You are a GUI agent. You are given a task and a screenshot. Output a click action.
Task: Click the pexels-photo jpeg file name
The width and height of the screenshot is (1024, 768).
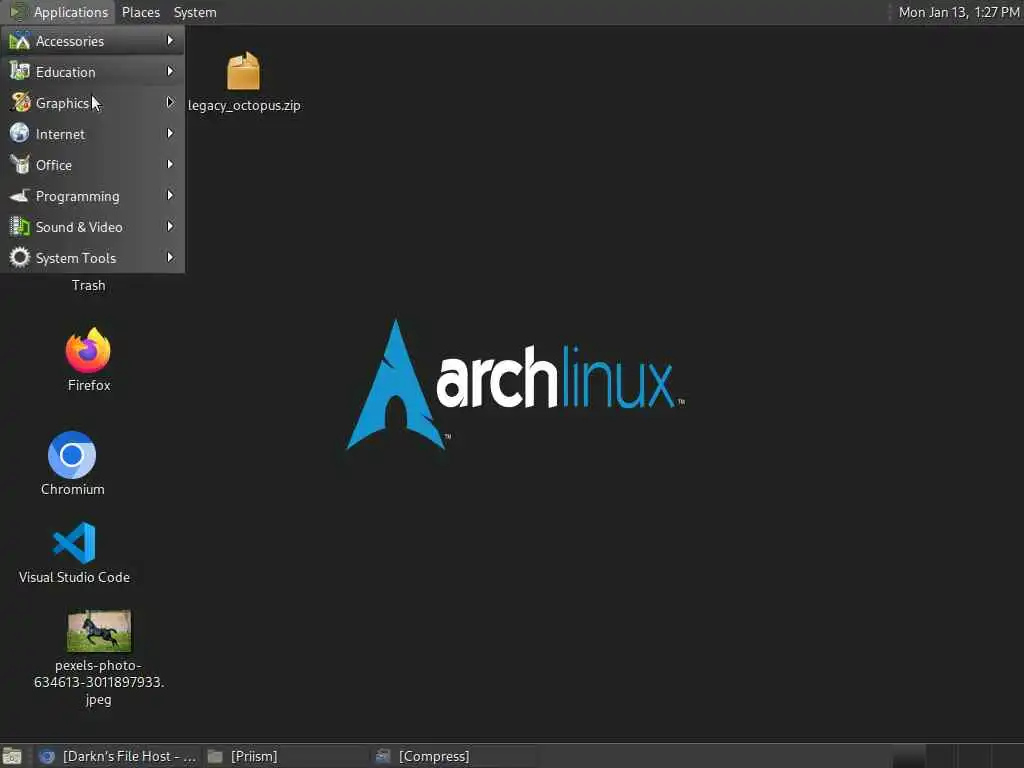point(99,682)
